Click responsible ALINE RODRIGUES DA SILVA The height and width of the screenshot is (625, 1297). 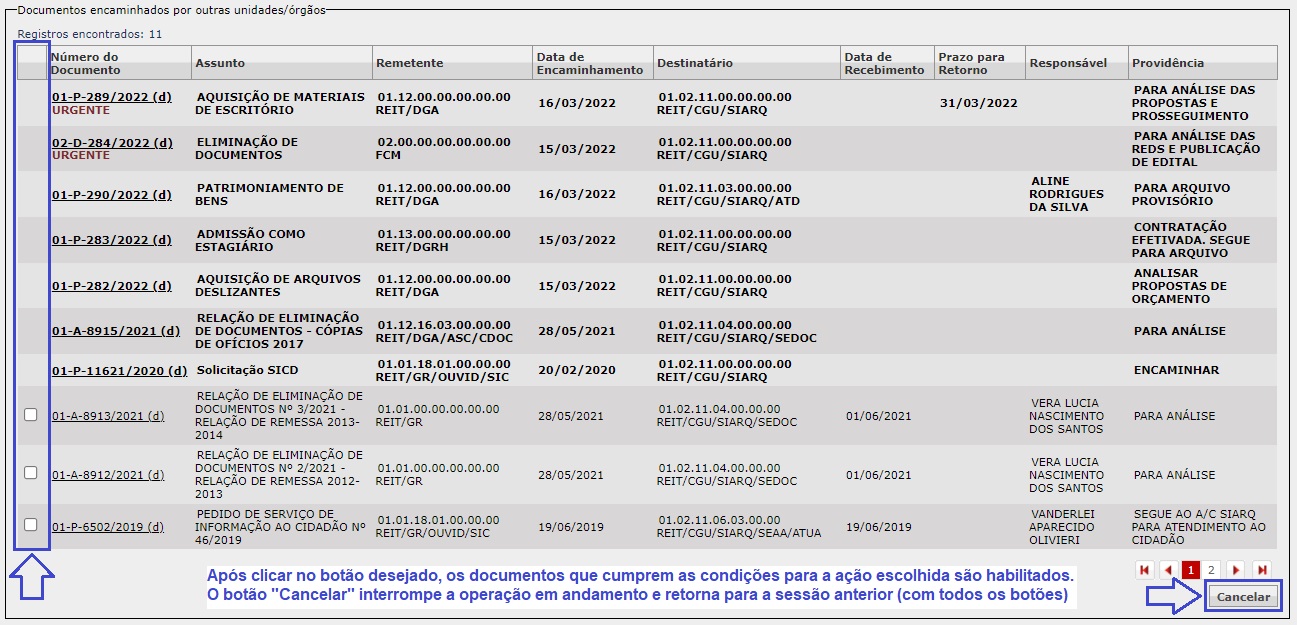point(1067,194)
